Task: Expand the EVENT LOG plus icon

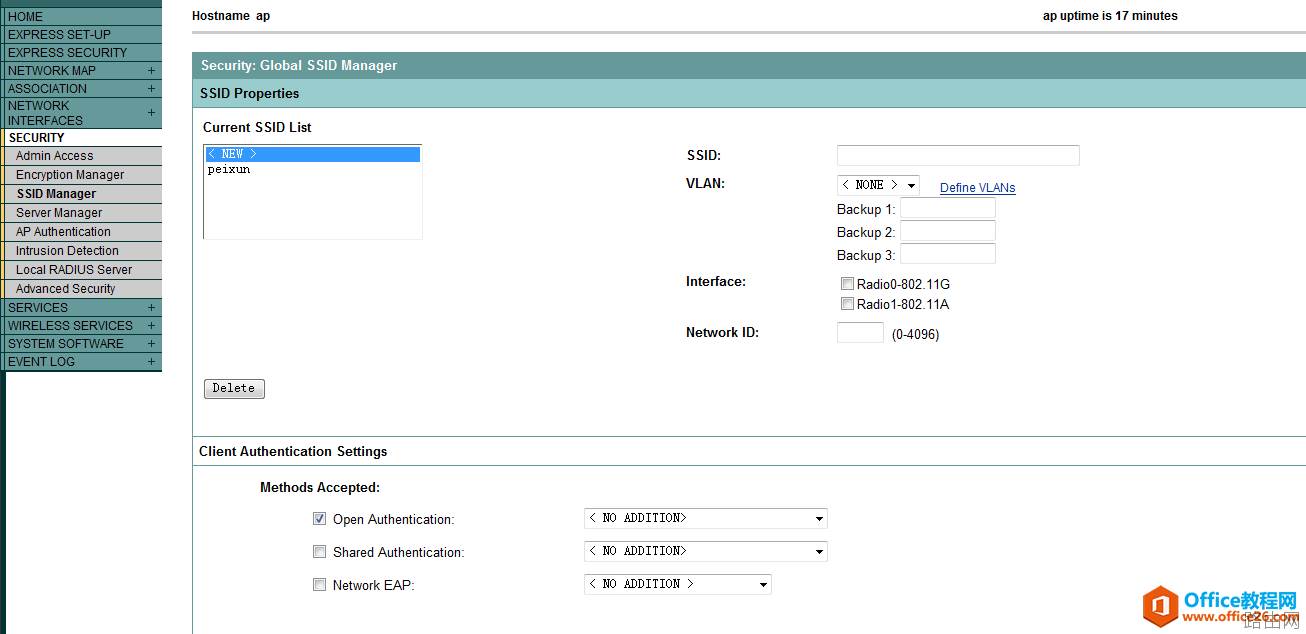Action: [151, 361]
